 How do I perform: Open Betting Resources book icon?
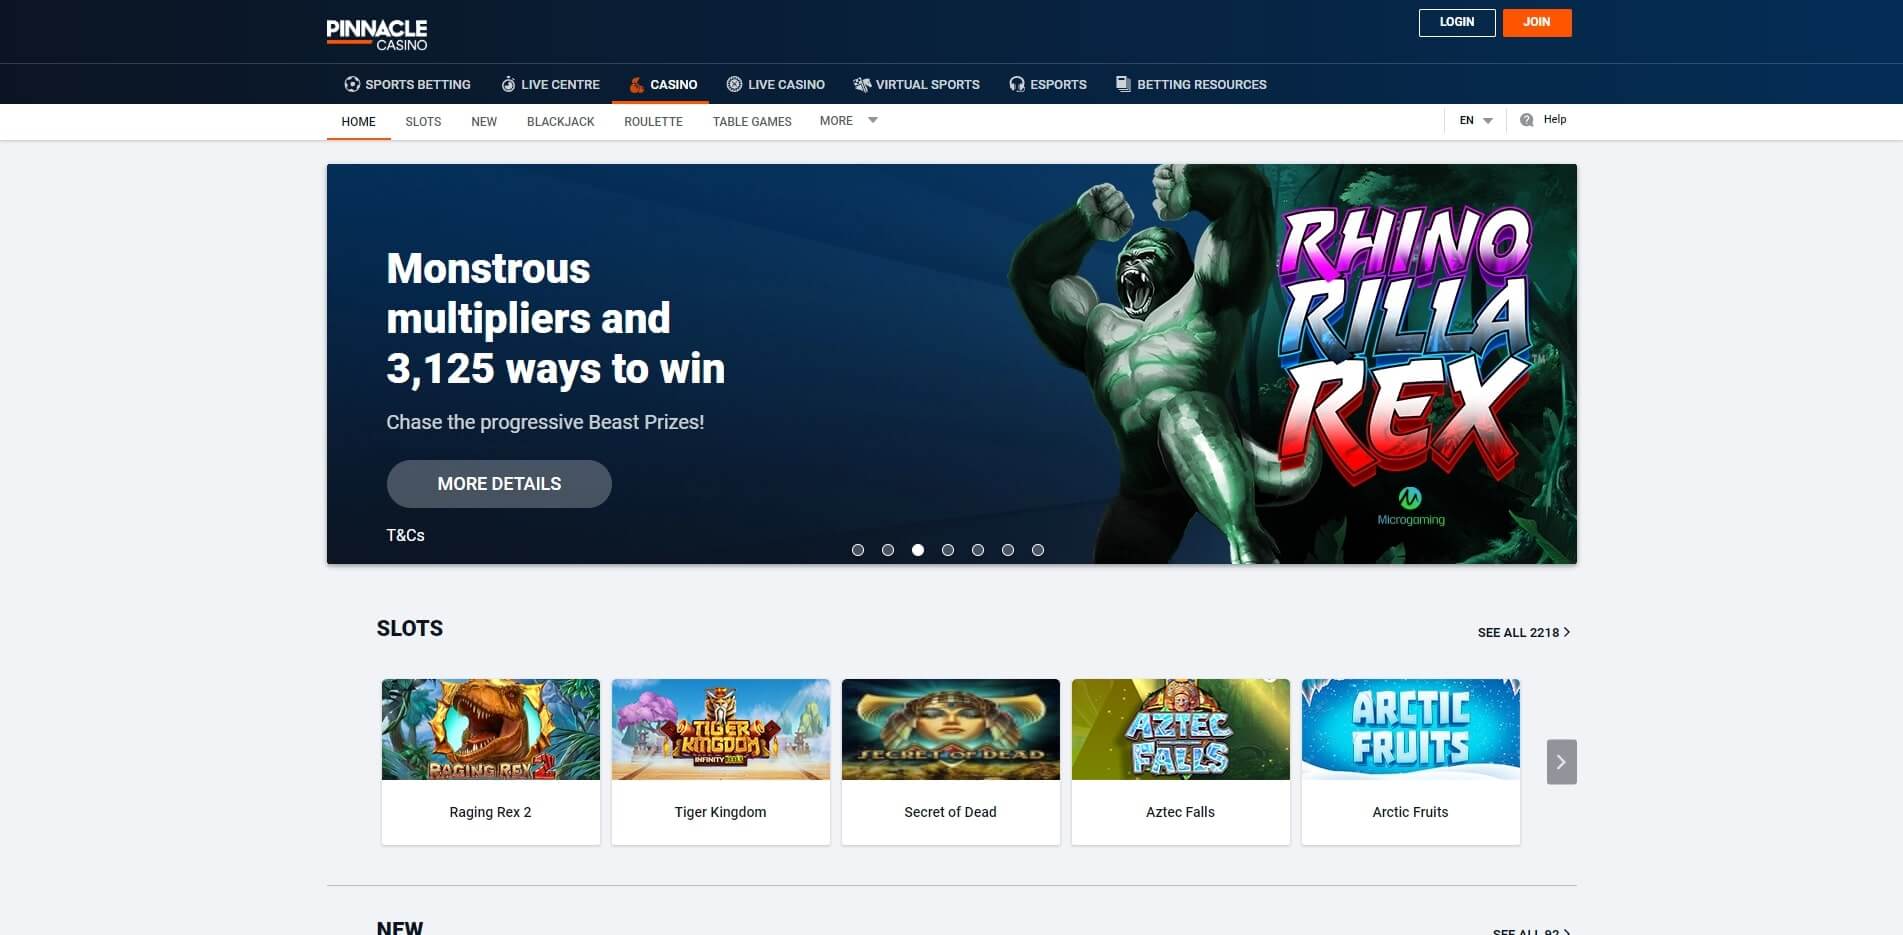coord(1123,84)
